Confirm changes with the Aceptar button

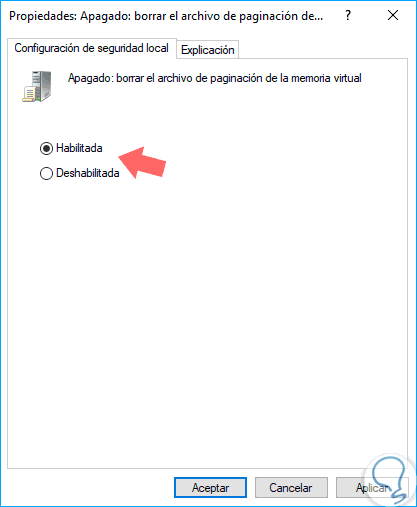coord(210,488)
